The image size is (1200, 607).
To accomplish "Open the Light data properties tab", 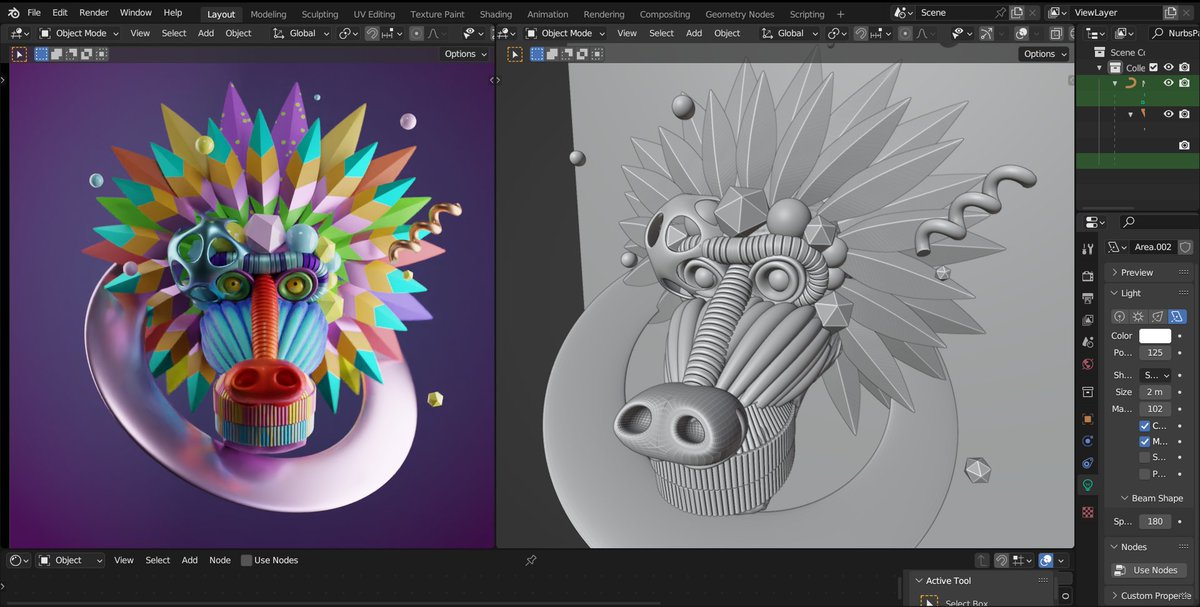I will point(1088,485).
